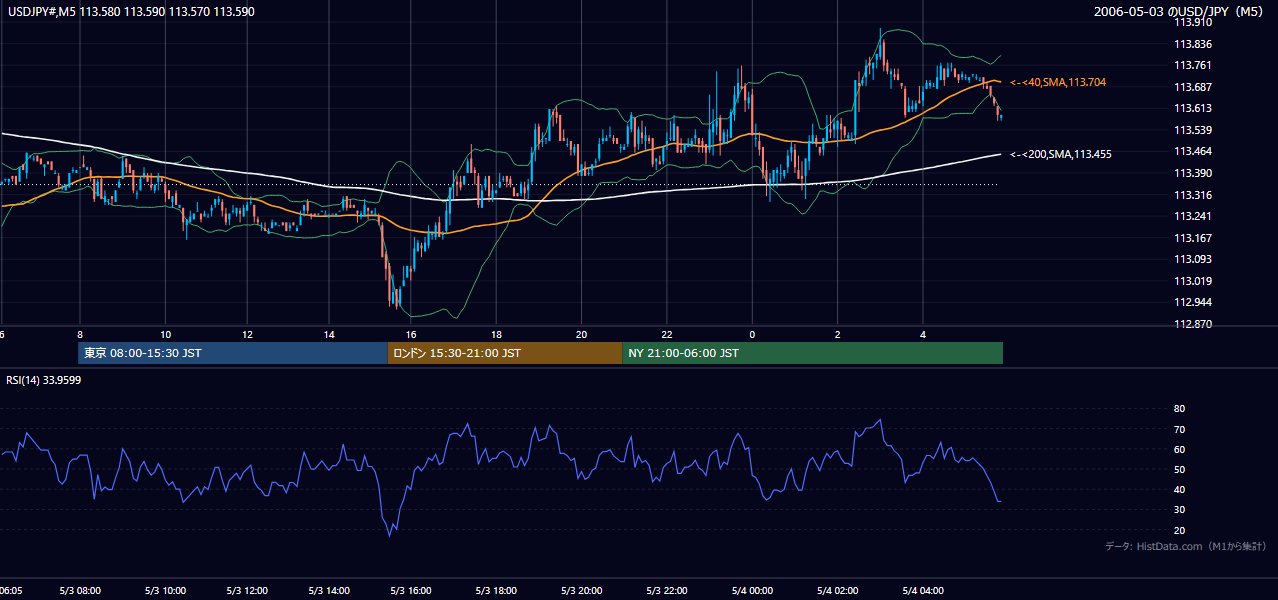
Task: Click the 5/3 16:00 time axis label
Action: [x=413, y=591]
